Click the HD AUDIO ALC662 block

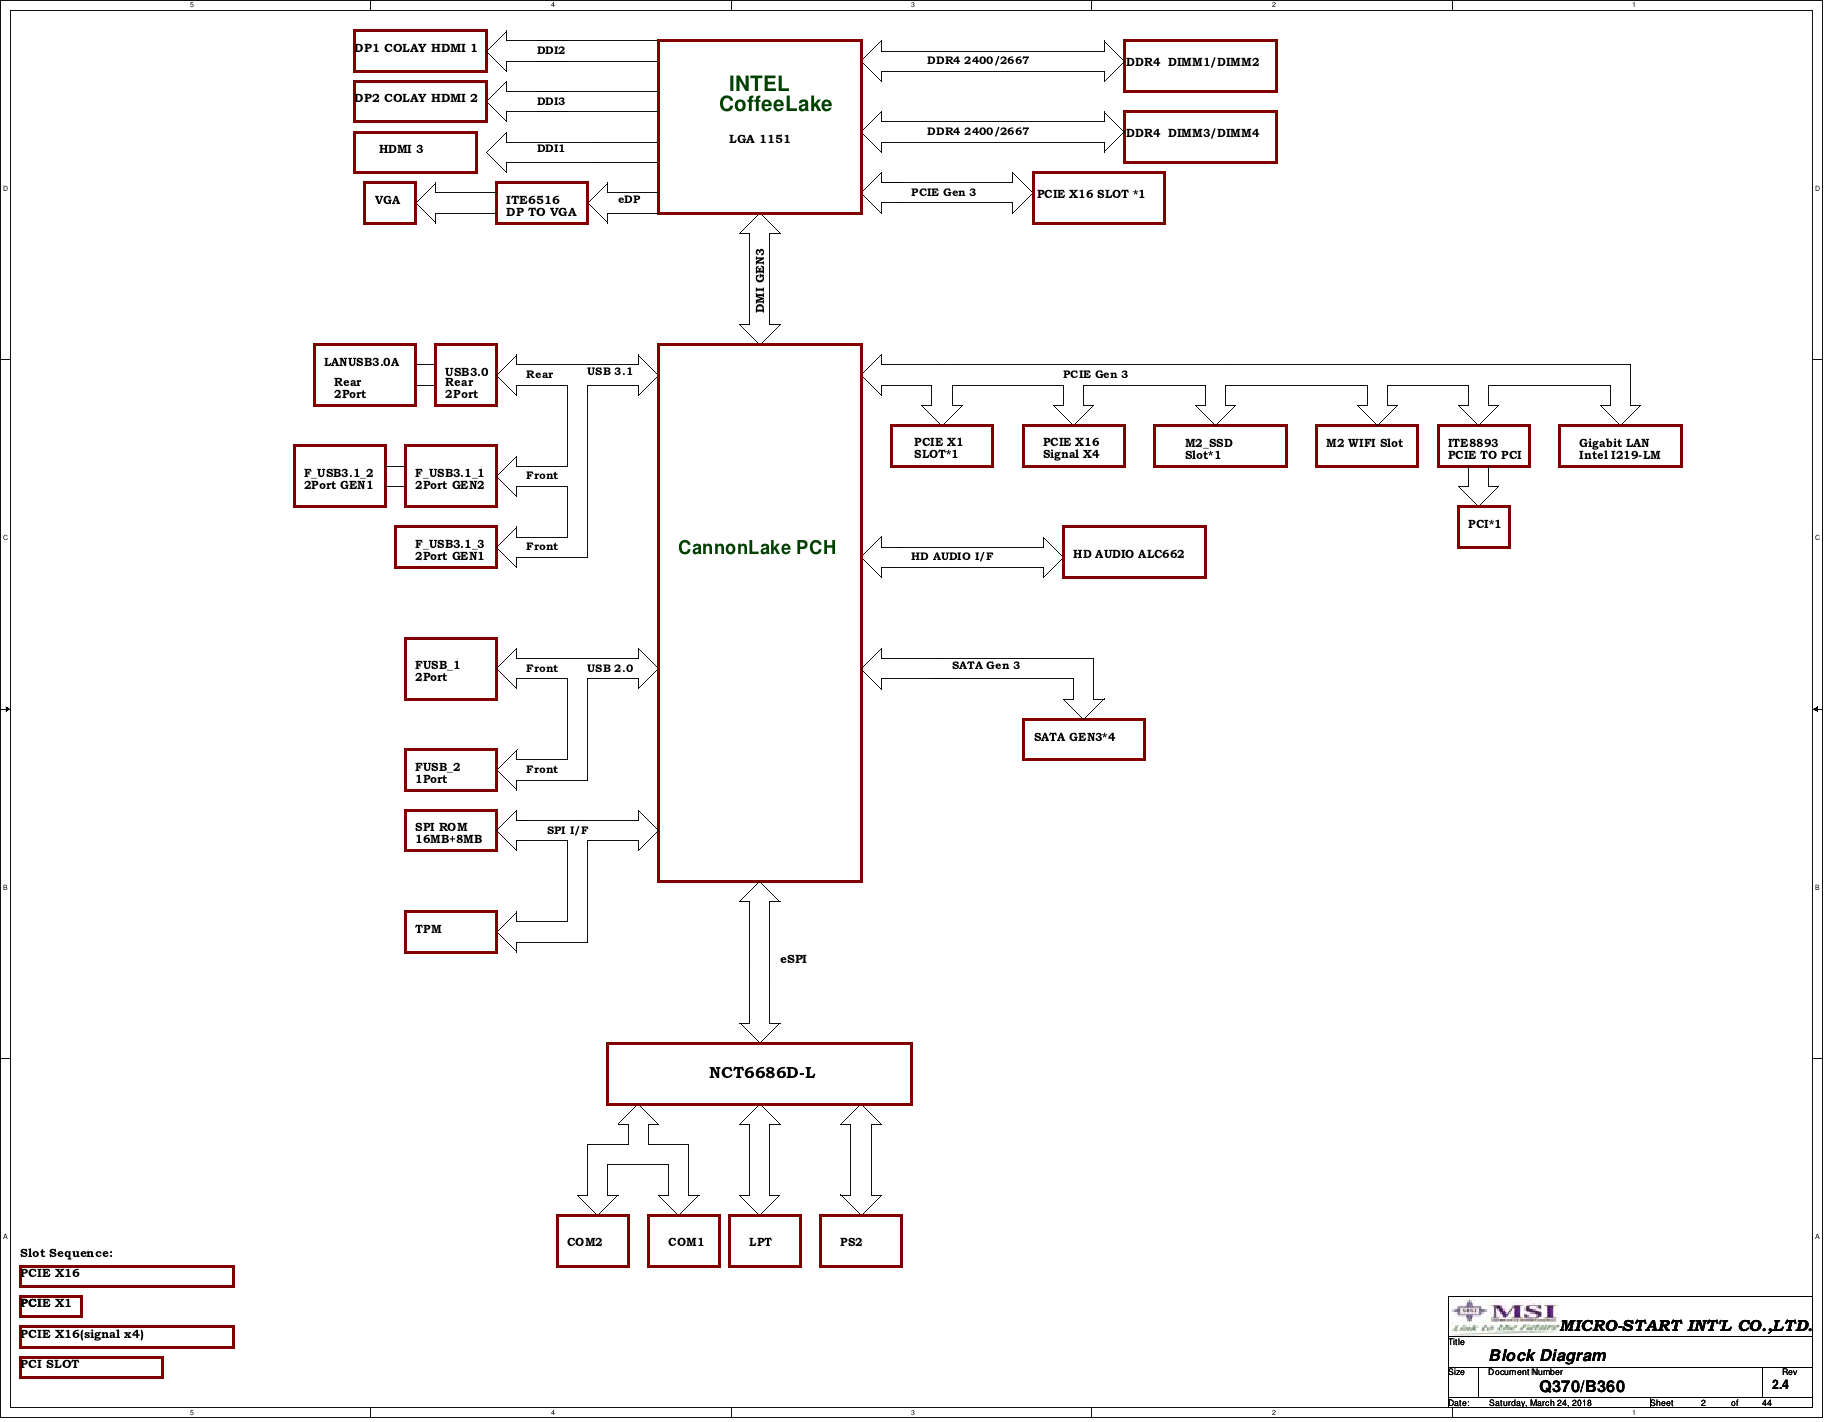(x=1134, y=552)
